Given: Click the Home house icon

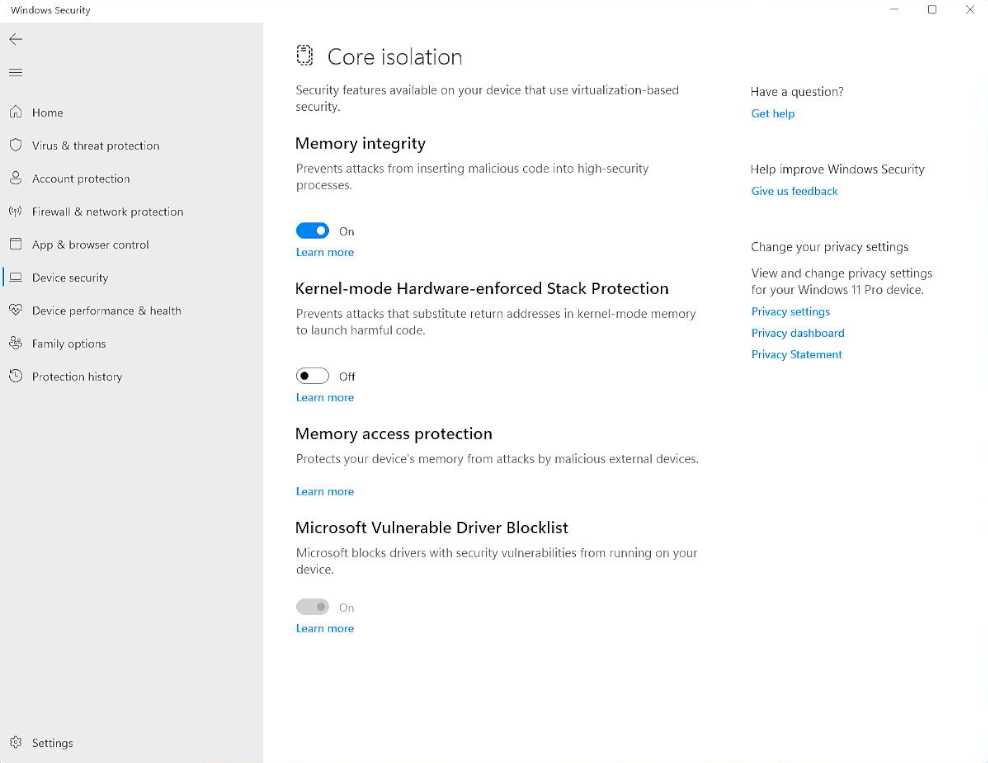Looking at the screenshot, I should 16,112.
